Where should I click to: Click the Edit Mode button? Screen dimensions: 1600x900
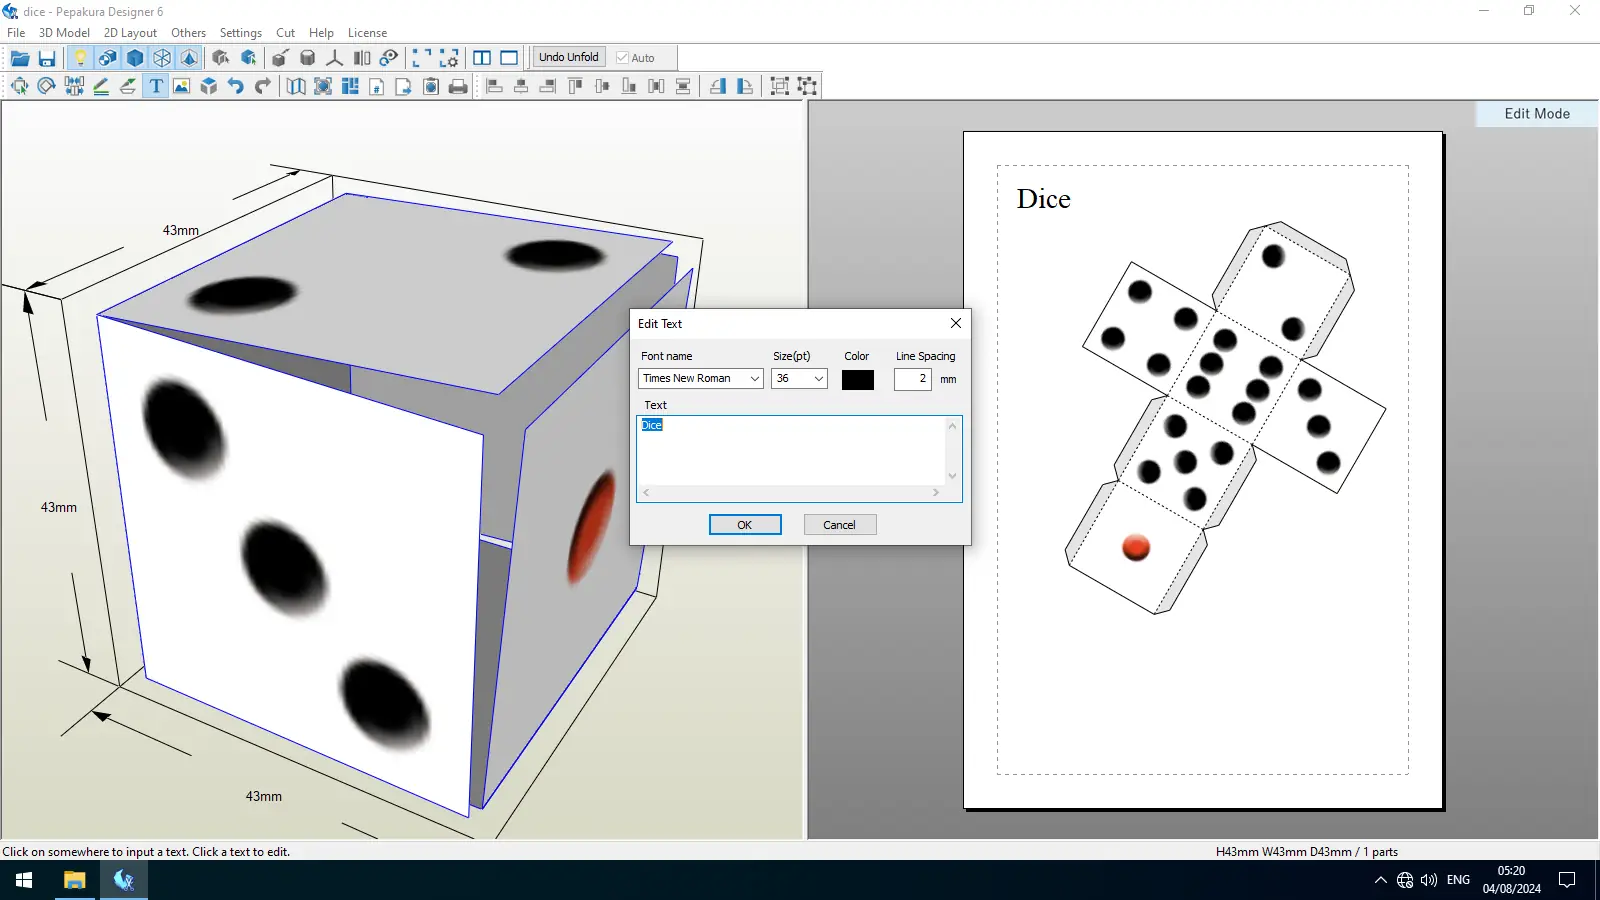coord(1537,114)
